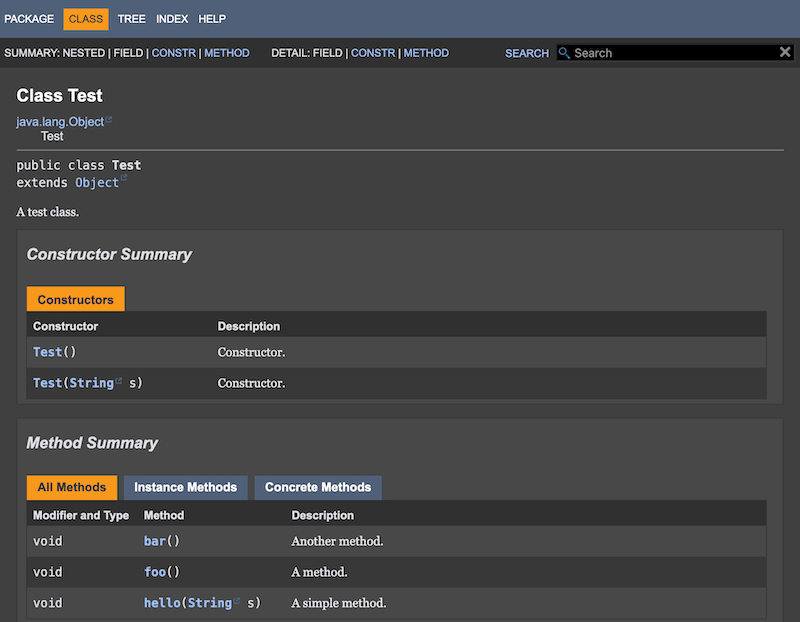Click the 'Class Test' heading
The image size is (800, 622).
pos(59,95)
